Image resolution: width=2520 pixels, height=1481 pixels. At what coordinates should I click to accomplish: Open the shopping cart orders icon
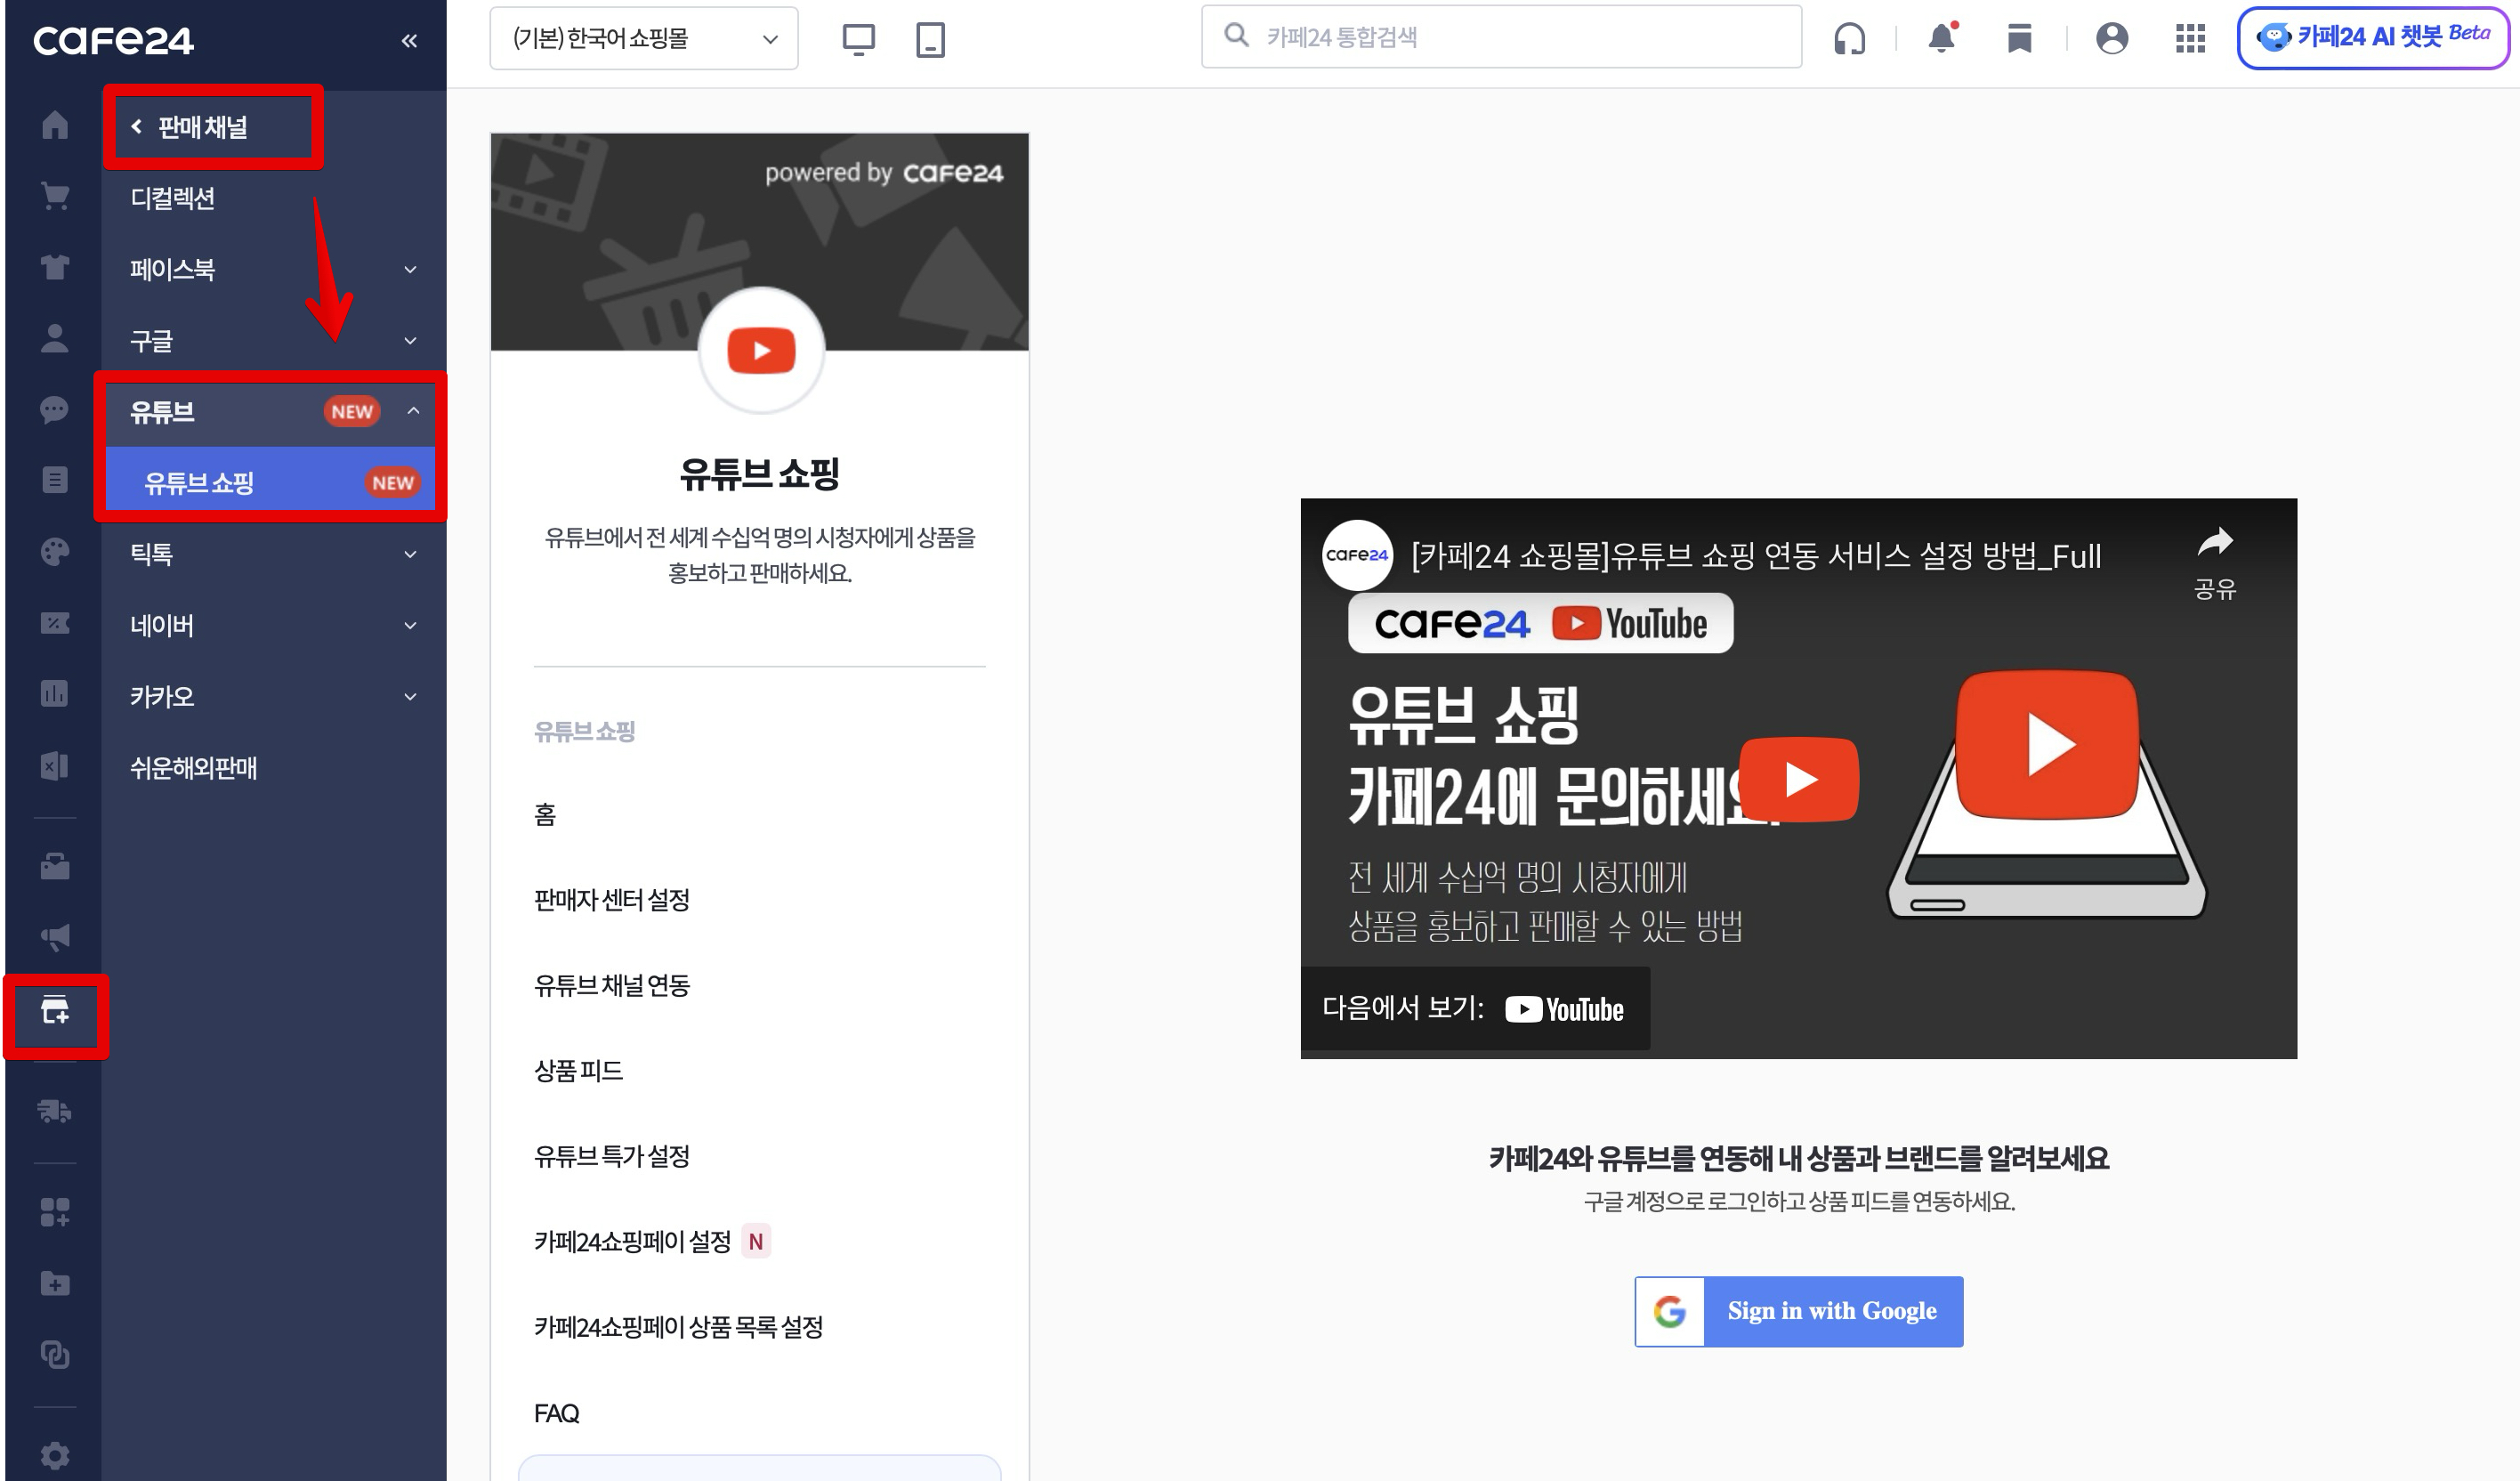click(x=55, y=196)
